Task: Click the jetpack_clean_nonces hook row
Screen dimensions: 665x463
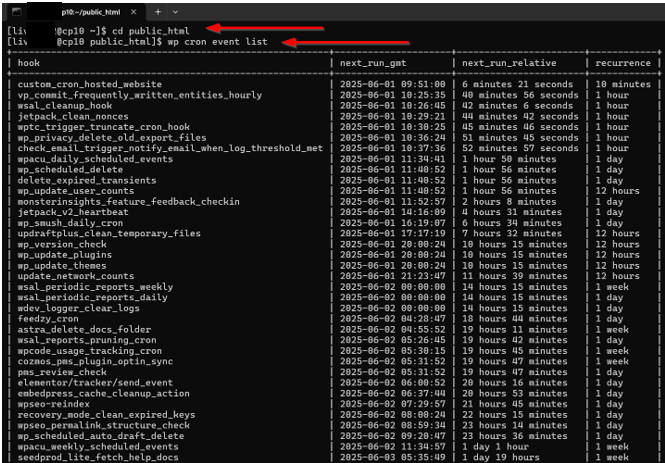Action: 70,116
